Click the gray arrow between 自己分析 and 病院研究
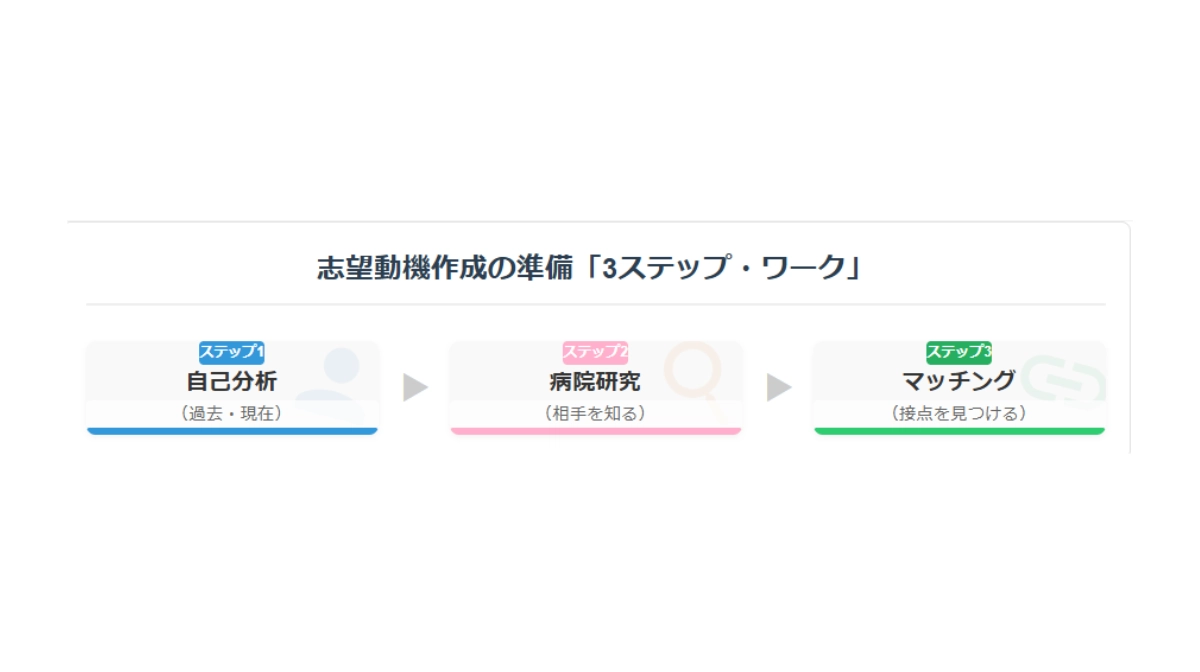This screenshot has width=1200, height=672. pos(415,387)
